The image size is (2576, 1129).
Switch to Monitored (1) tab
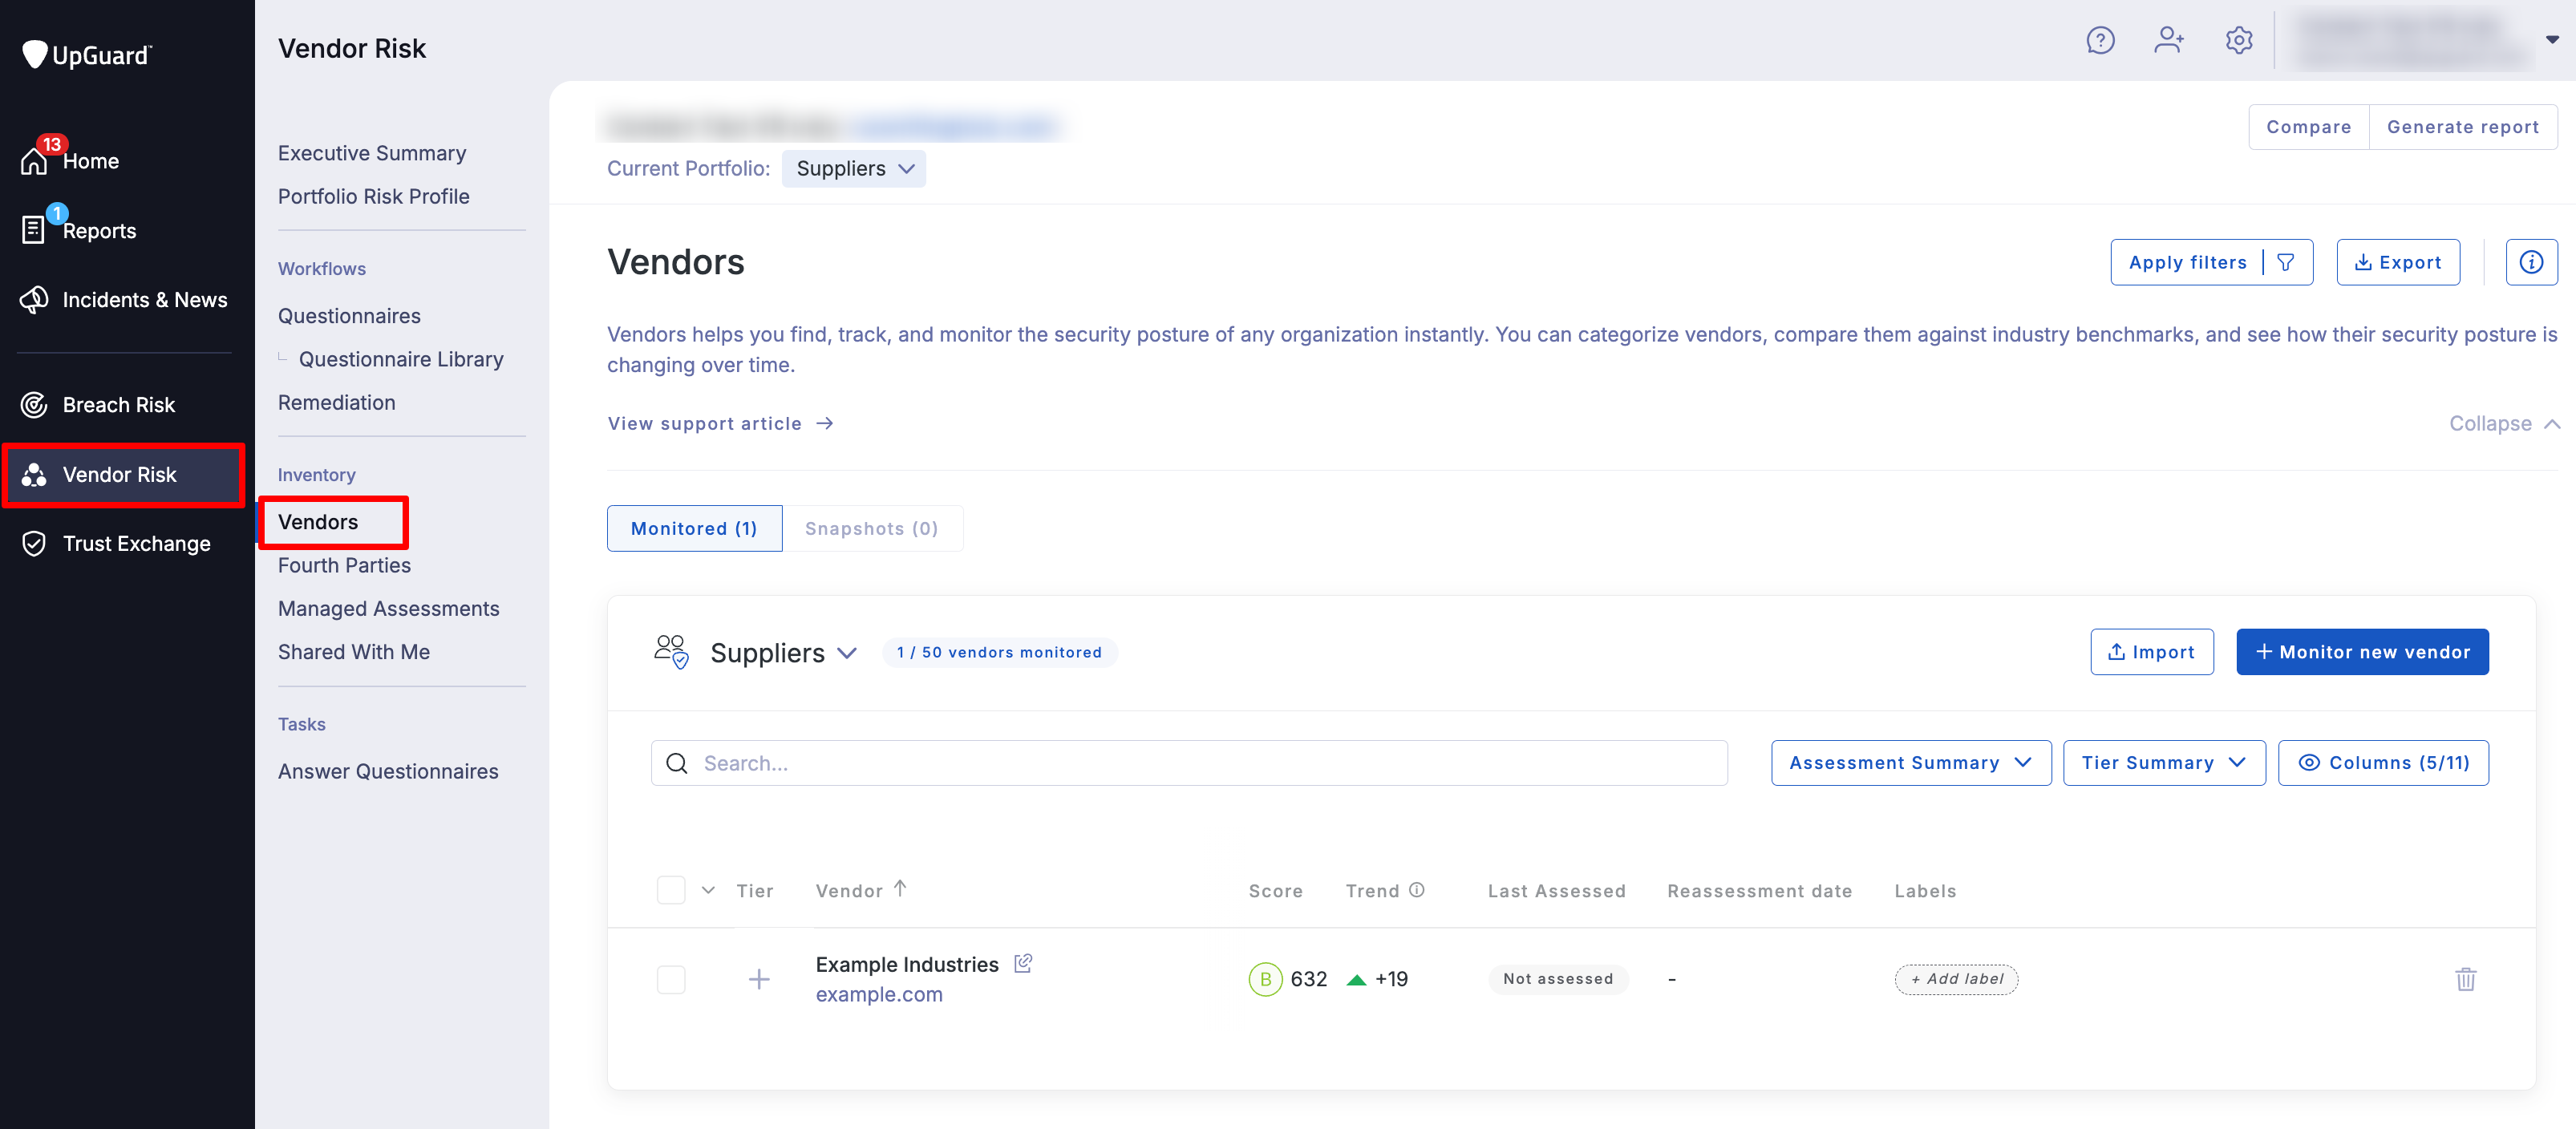[x=694, y=528]
